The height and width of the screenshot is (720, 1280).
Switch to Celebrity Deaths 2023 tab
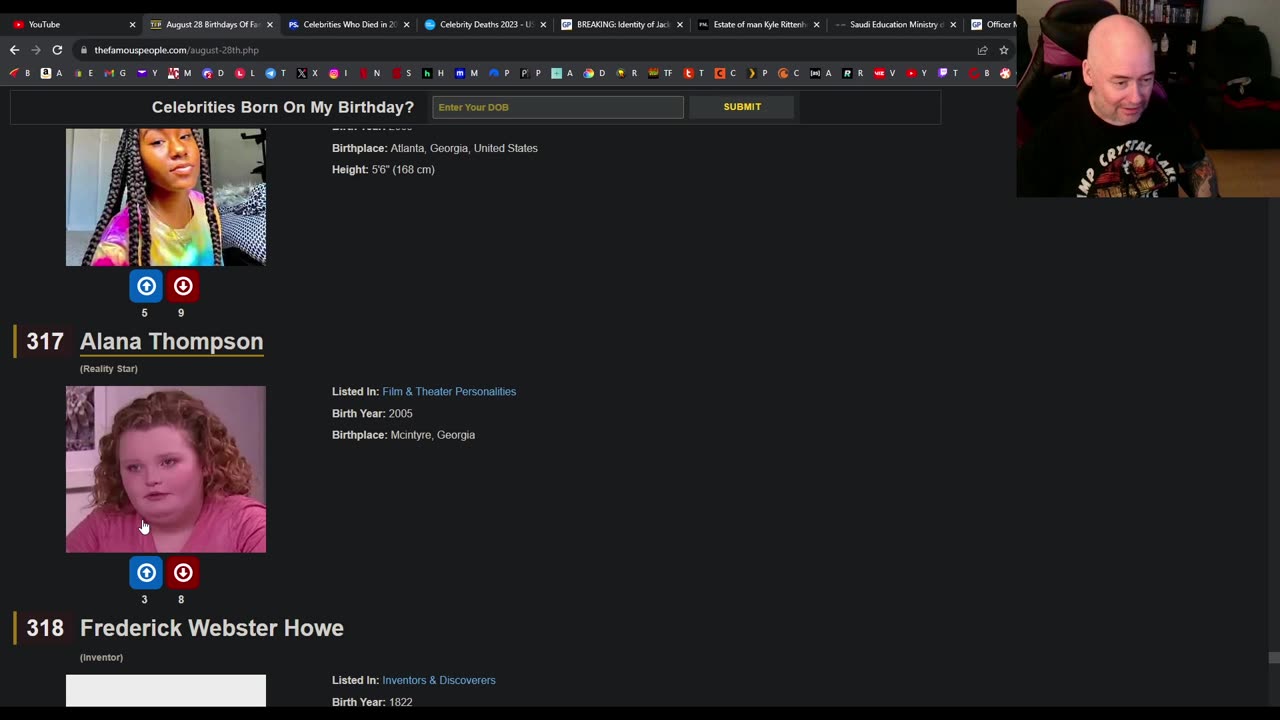click(483, 24)
